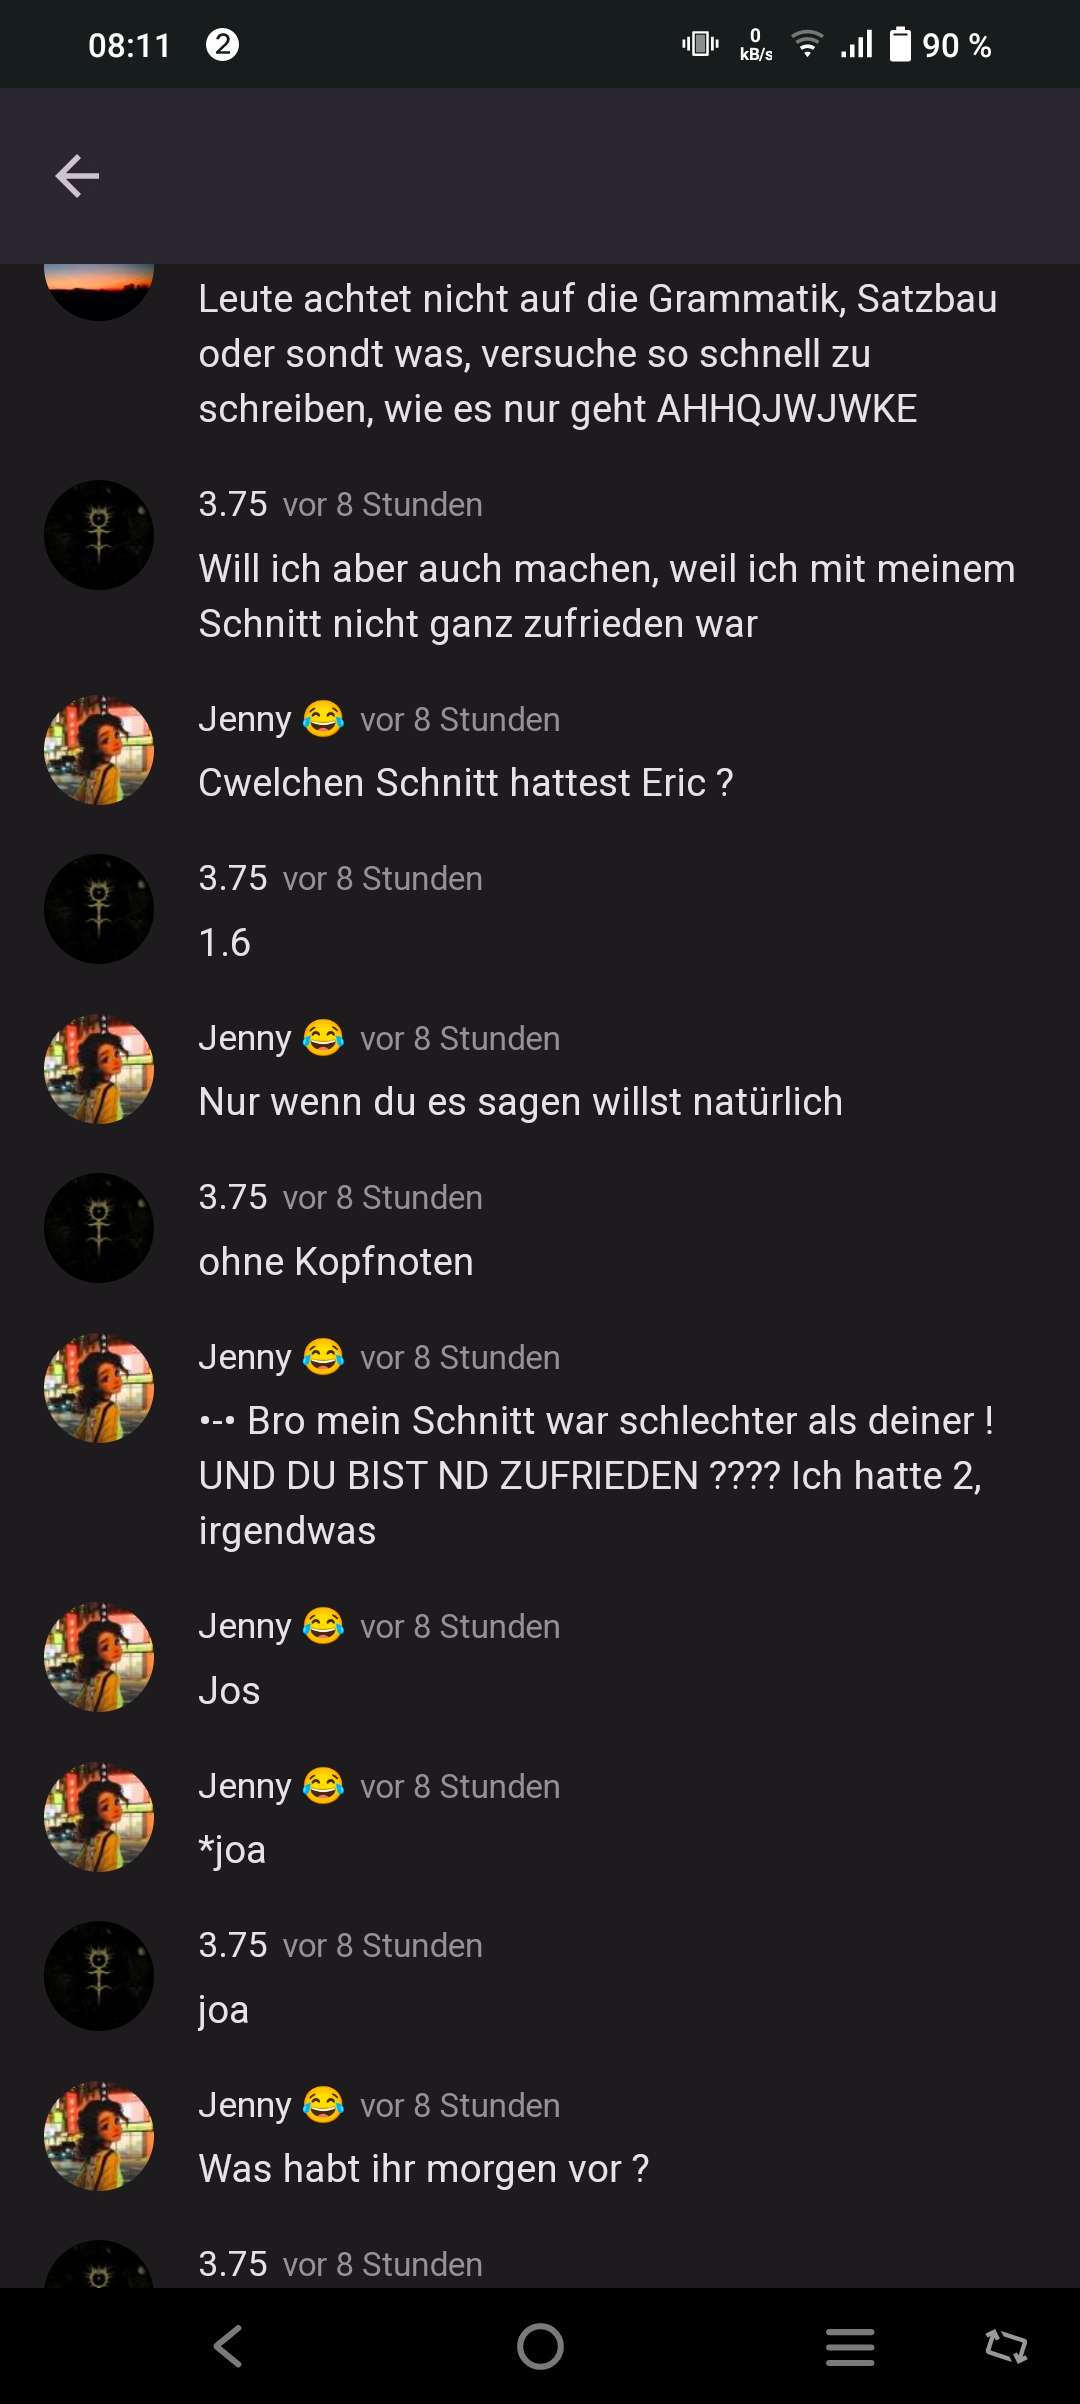The width and height of the screenshot is (1080, 2404).
Task: Tap username Jenny above 'Nur wenn du es sagen willst'
Action: coord(245,1038)
